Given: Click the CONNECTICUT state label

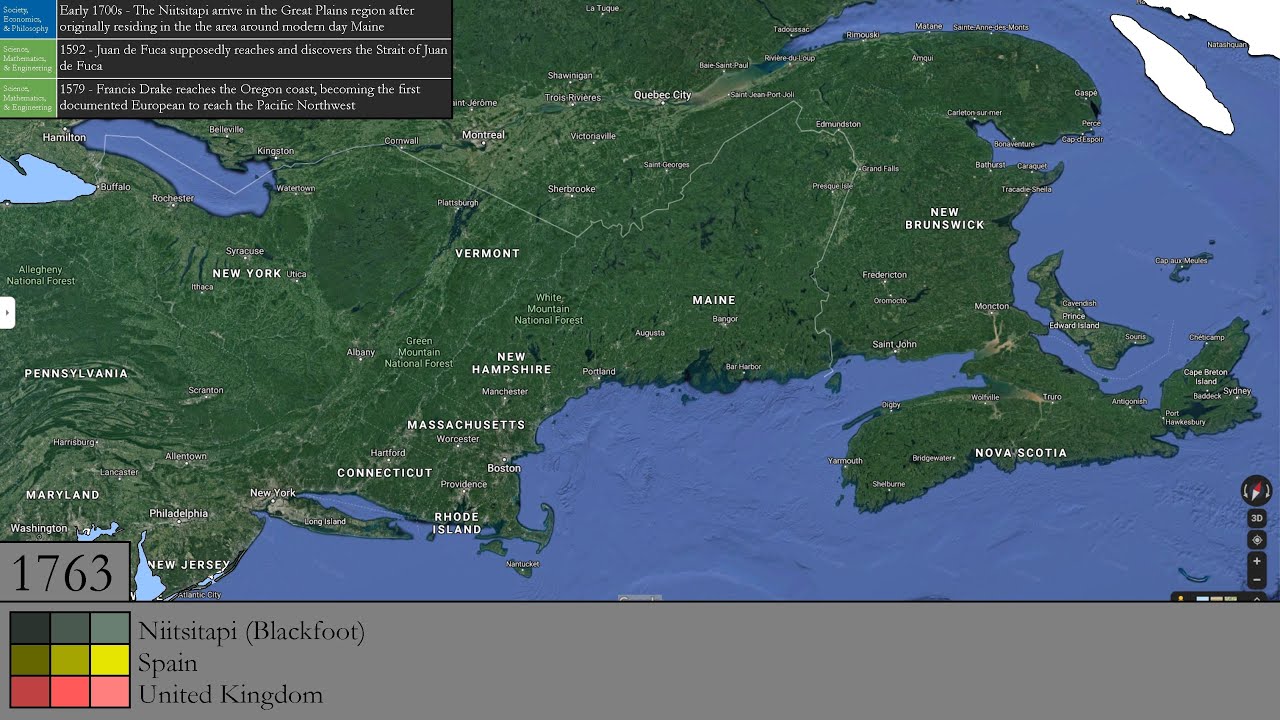Looking at the screenshot, I should (x=385, y=473).
